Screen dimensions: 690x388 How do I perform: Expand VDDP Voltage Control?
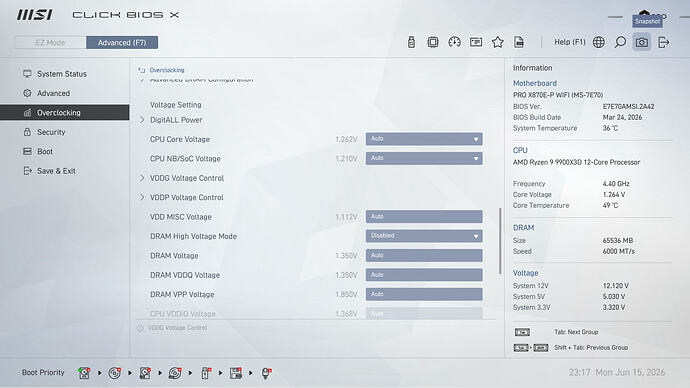tap(187, 198)
